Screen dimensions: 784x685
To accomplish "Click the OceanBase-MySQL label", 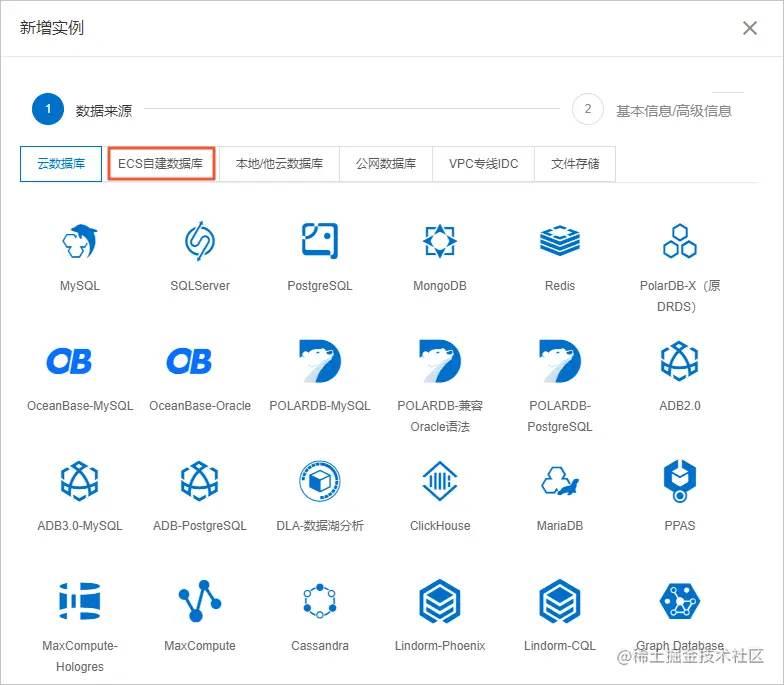I will point(80,406).
